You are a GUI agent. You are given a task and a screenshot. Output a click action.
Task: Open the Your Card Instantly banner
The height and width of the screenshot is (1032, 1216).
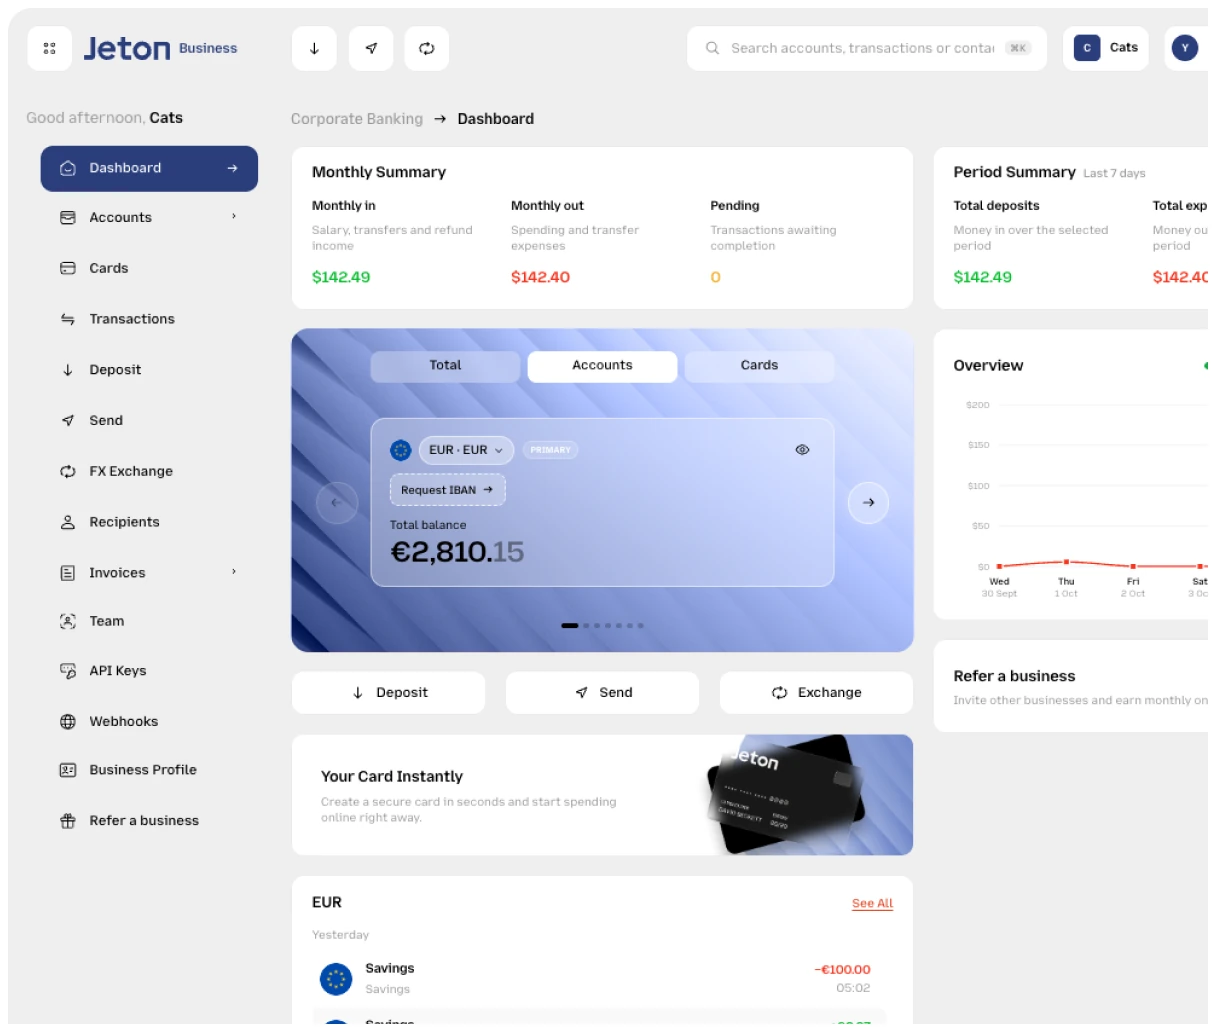602,795
